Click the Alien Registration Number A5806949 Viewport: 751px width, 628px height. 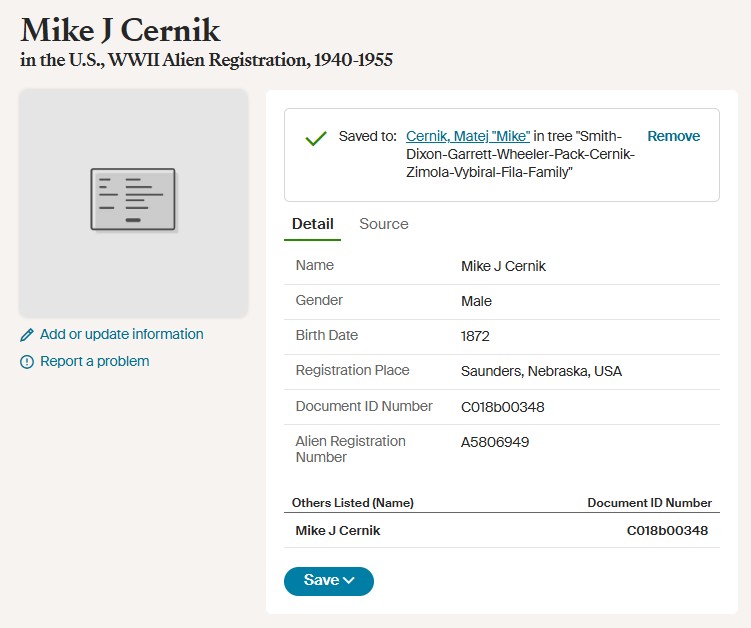(x=495, y=442)
